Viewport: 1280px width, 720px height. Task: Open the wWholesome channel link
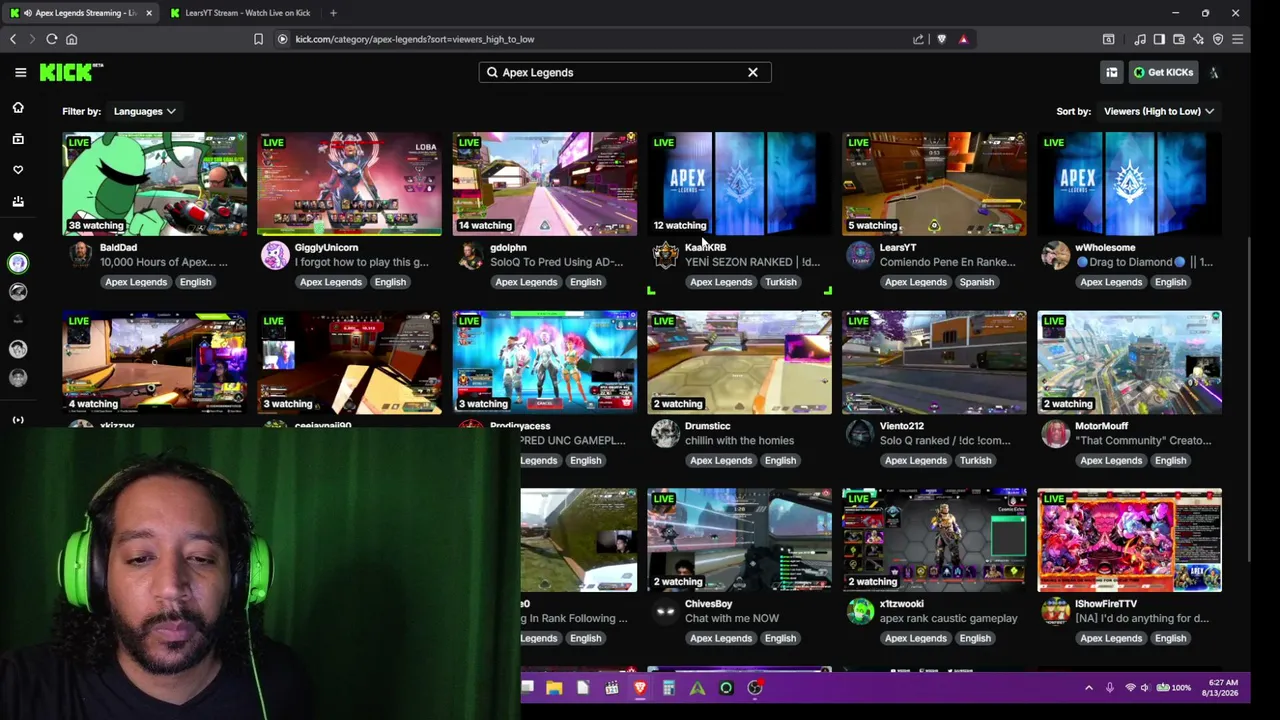(1105, 247)
